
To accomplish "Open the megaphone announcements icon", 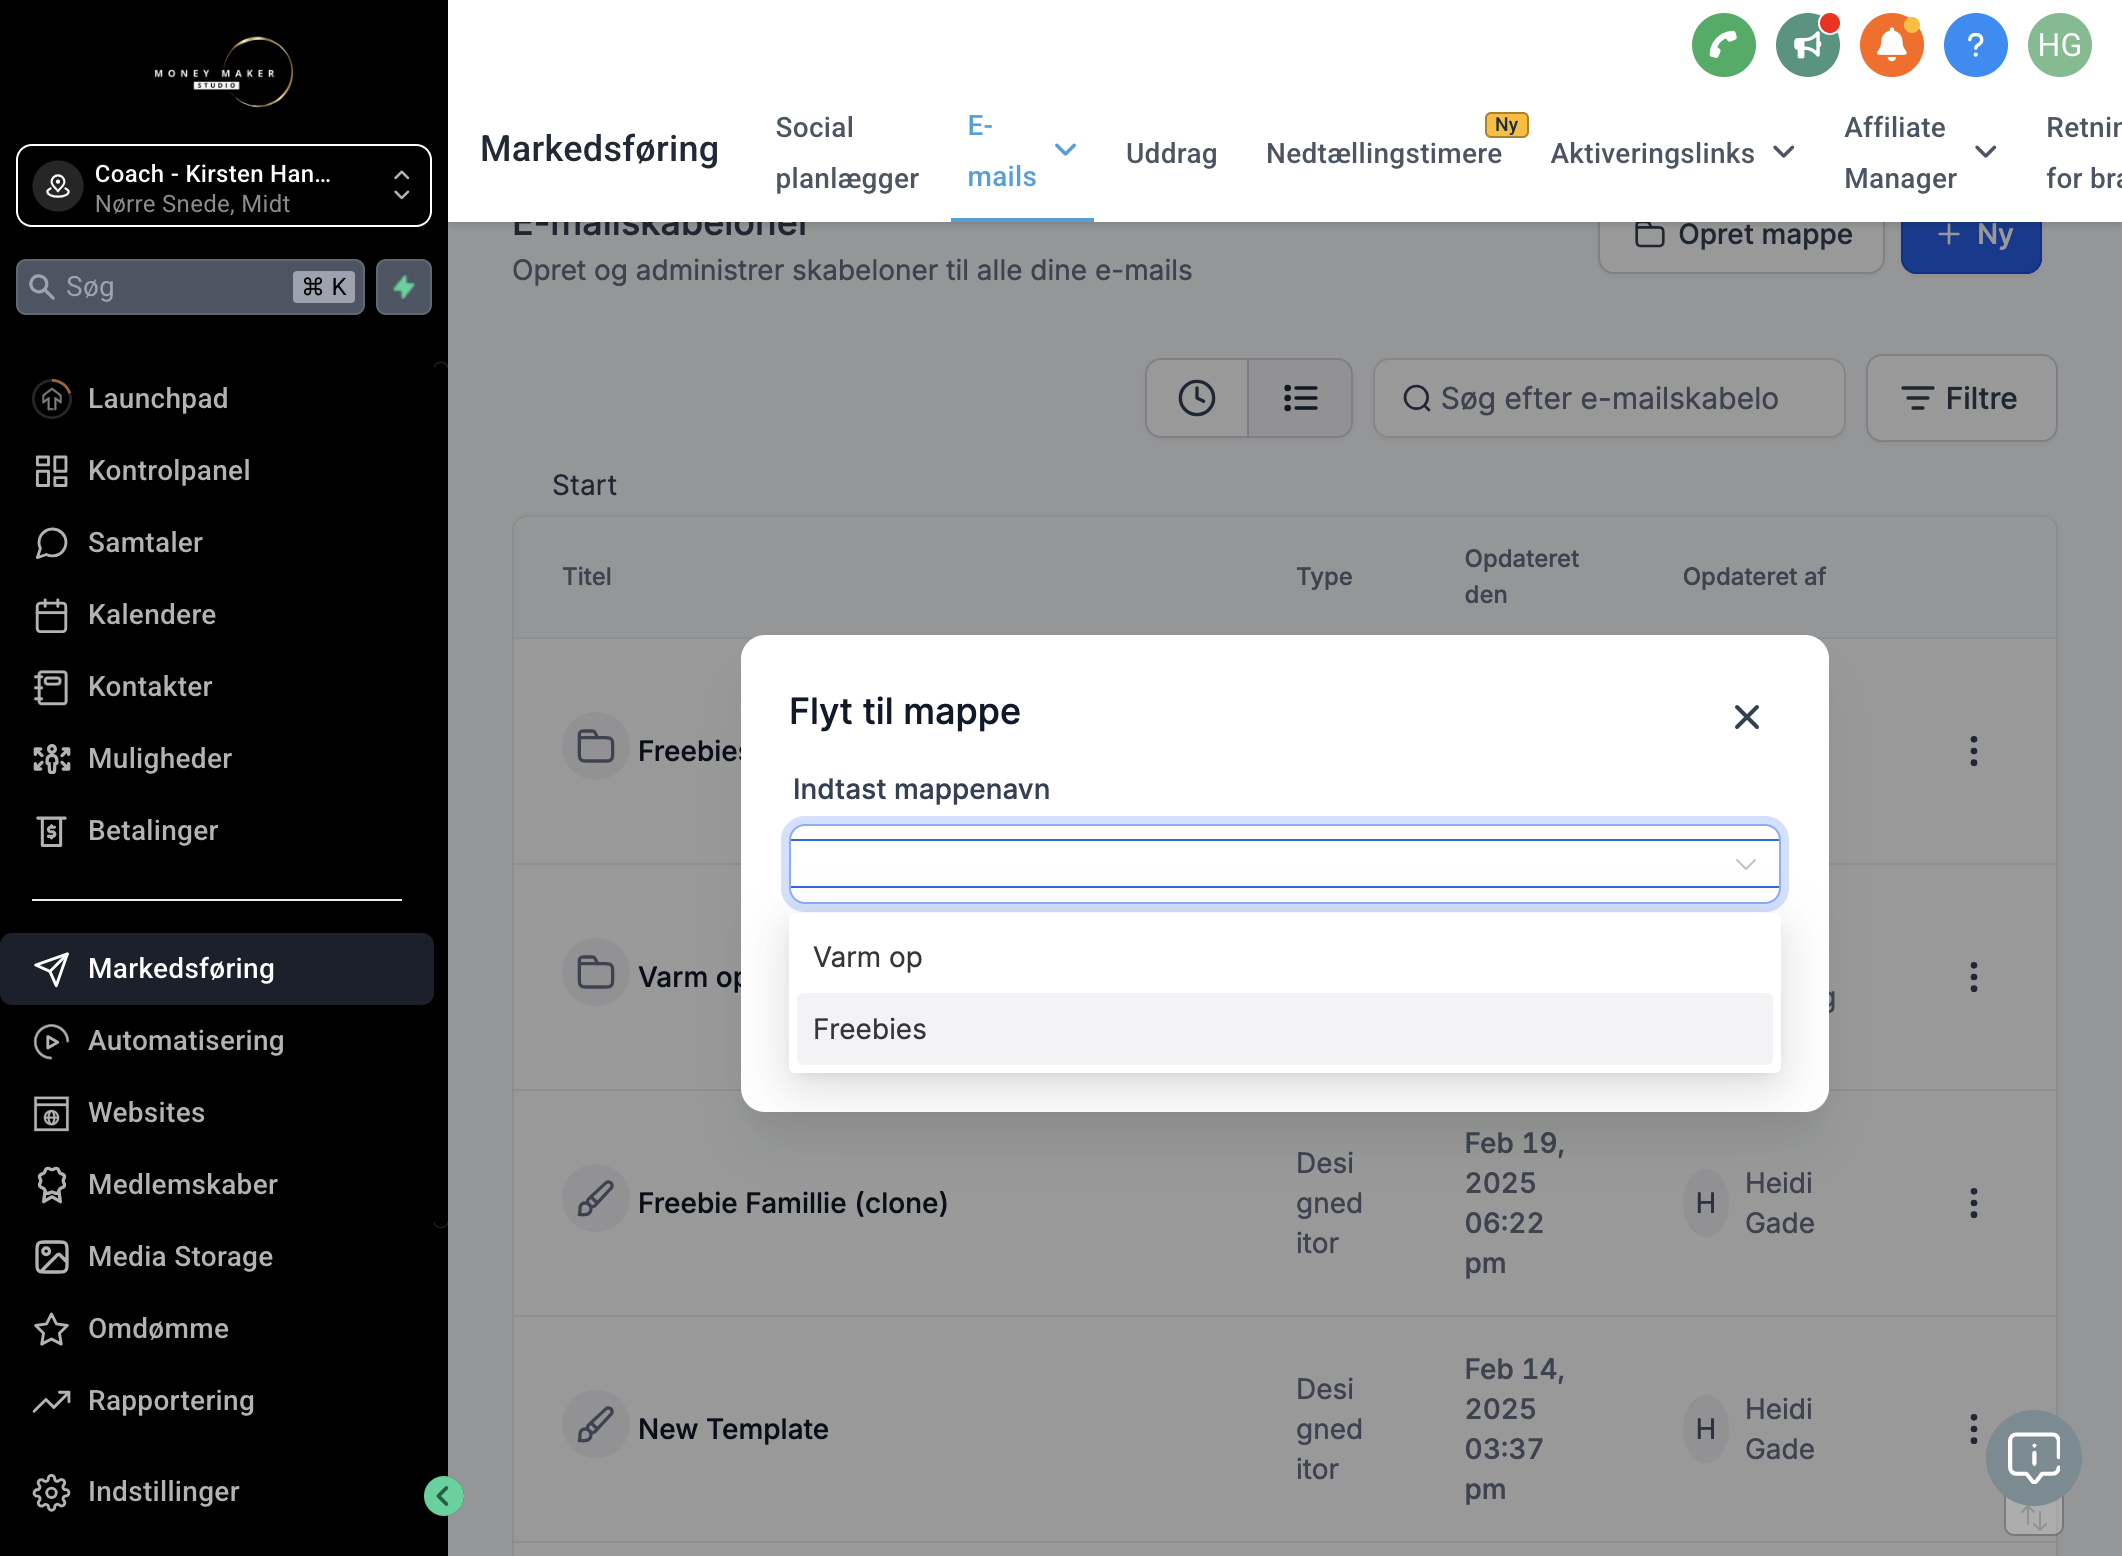I will pyautogui.click(x=1807, y=45).
